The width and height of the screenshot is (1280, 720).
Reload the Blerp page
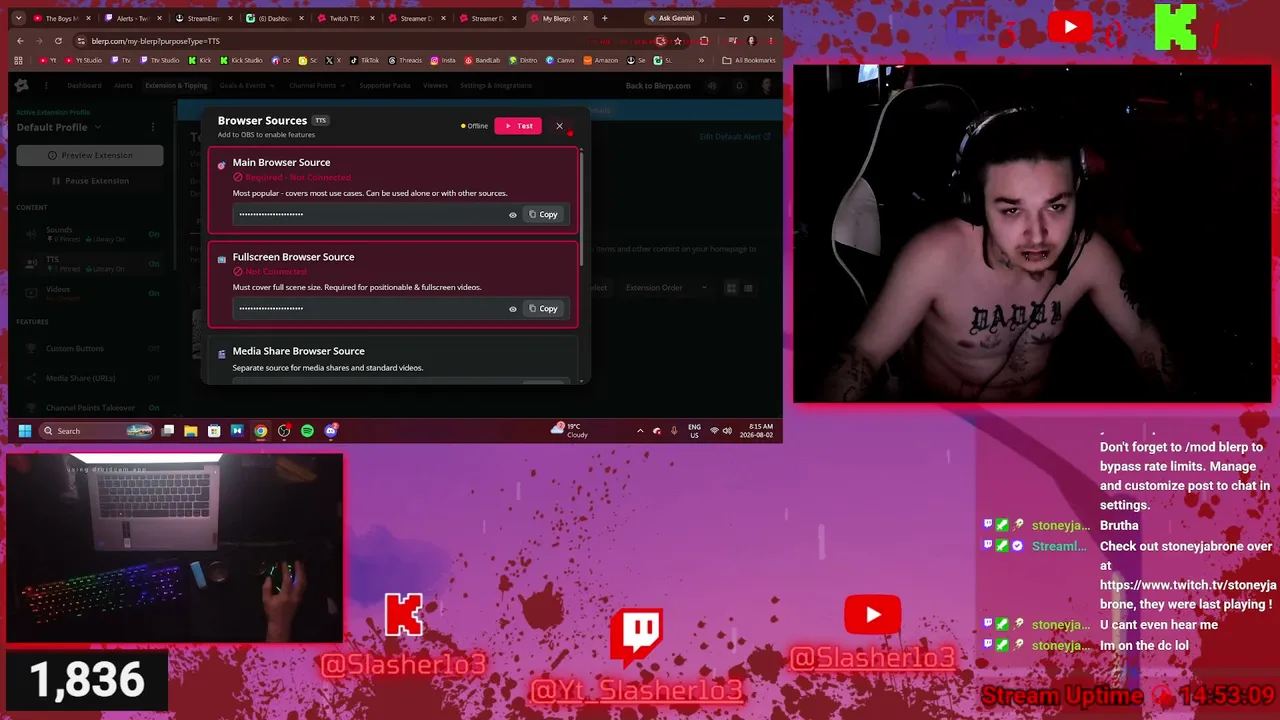coord(58,41)
